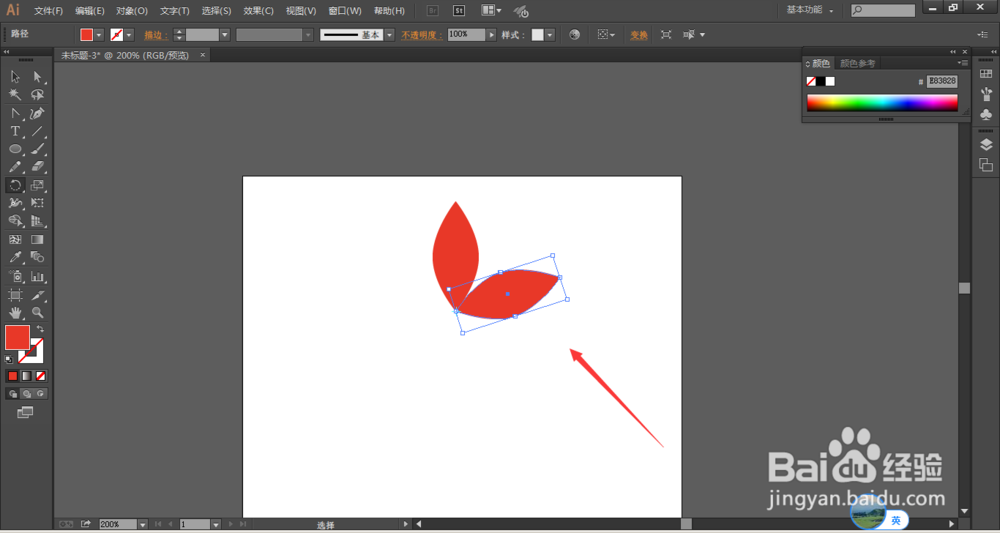Select the Blend tool
1000x533 pixels.
point(38,258)
